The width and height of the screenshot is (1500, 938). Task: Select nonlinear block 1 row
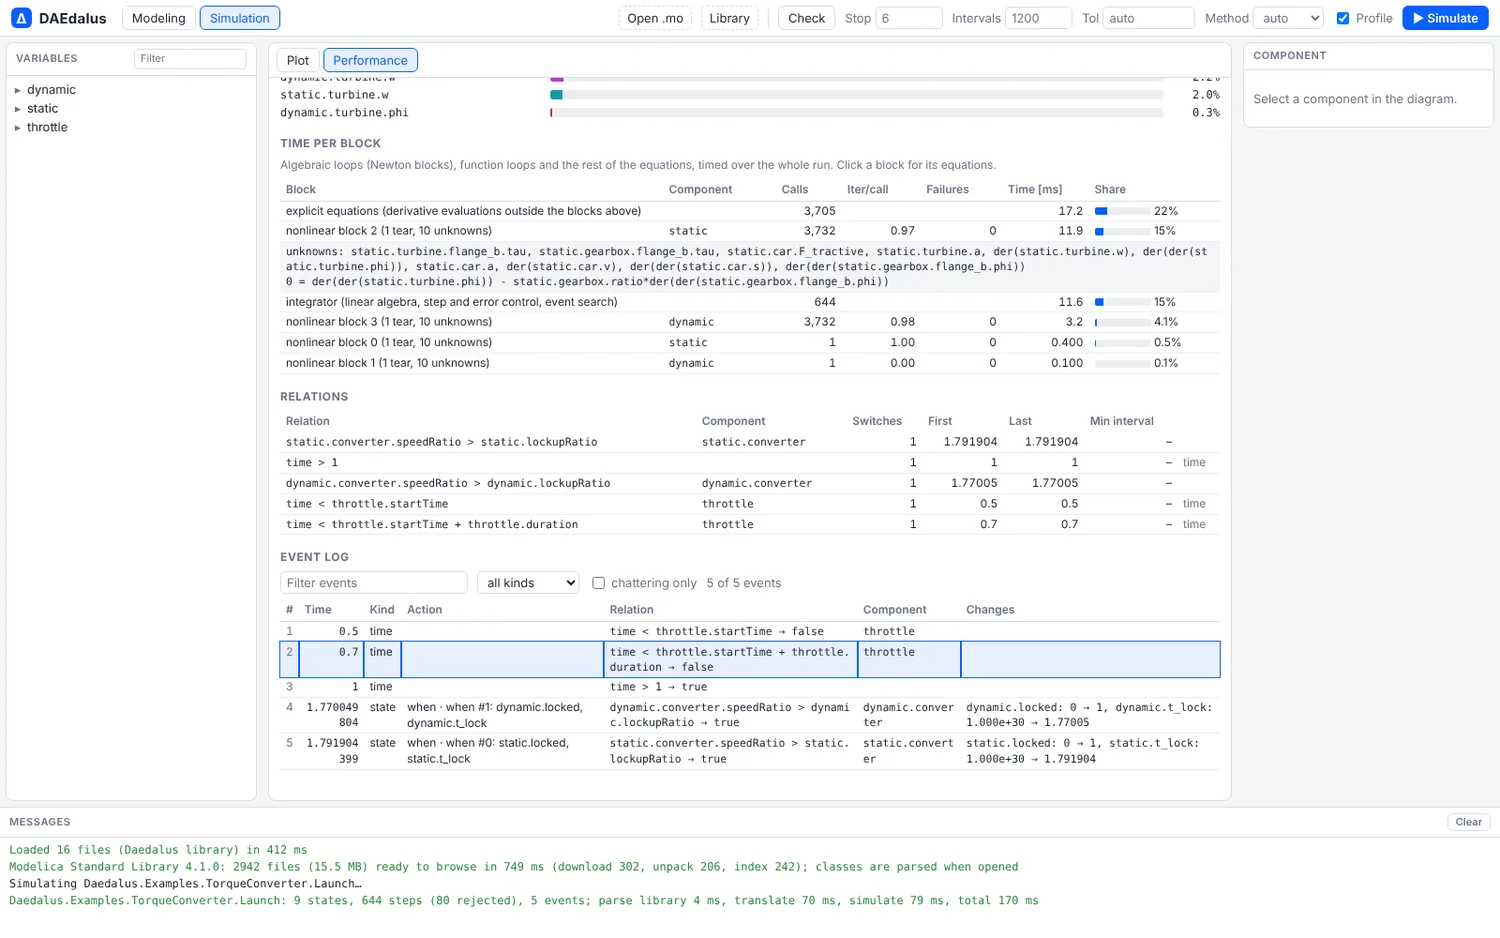click(749, 363)
